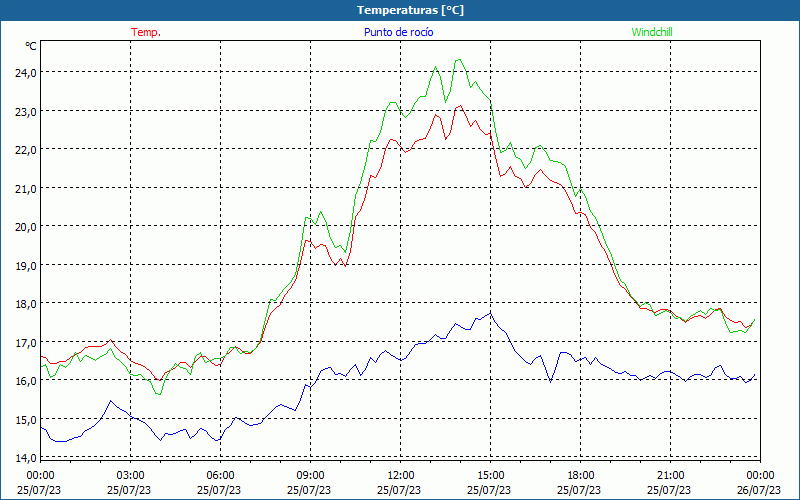Screen dimensions: 800x500
Task: Click the '15,0' y-axis value
Action: (26, 420)
